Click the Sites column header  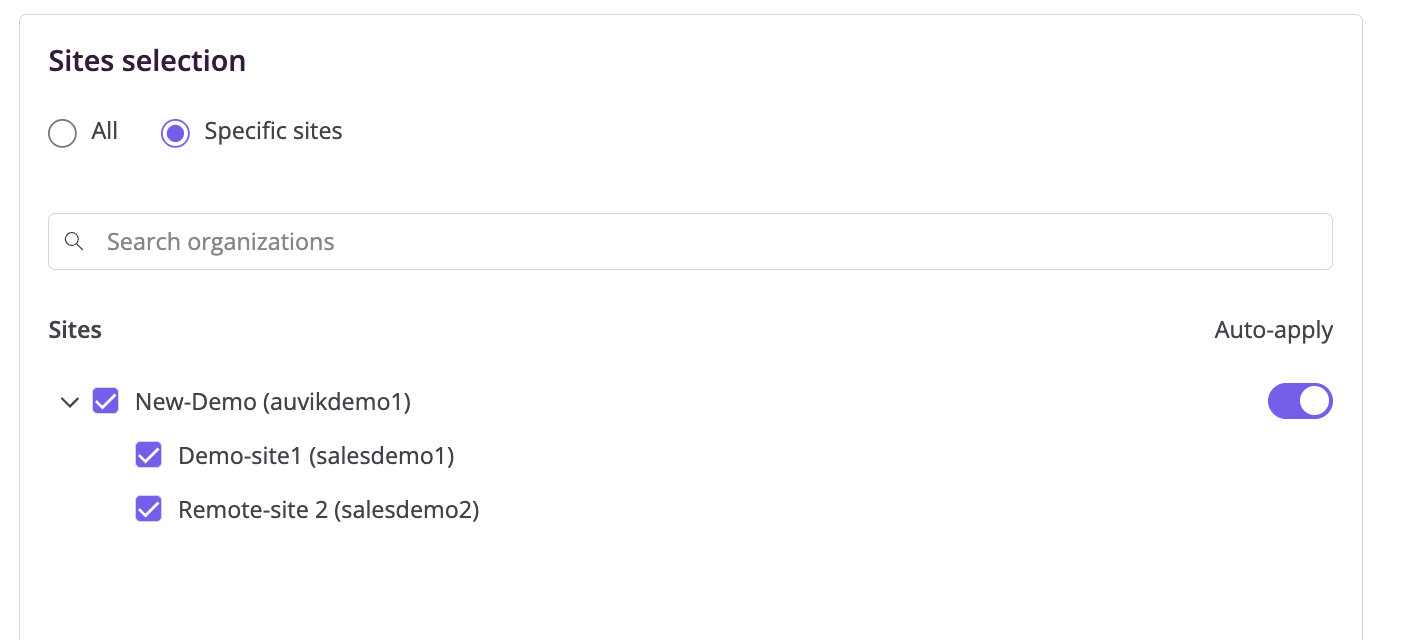coord(75,330)
